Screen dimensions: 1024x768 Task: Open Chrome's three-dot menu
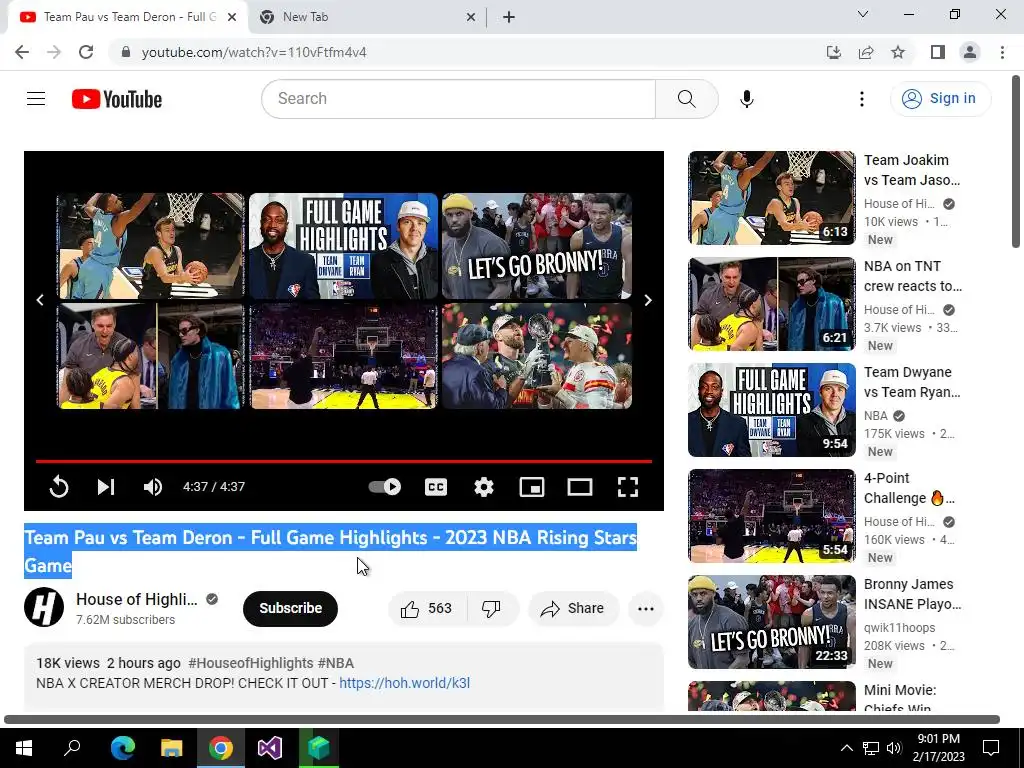click(x=1002, y=52)
